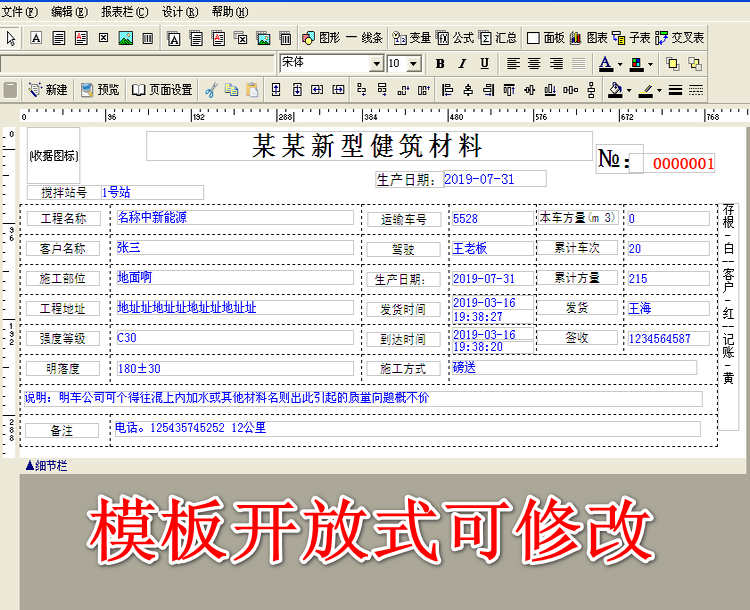Choose dashed line style icon
Viewport: 750px width, 610px height.
(x=696, y=90)
